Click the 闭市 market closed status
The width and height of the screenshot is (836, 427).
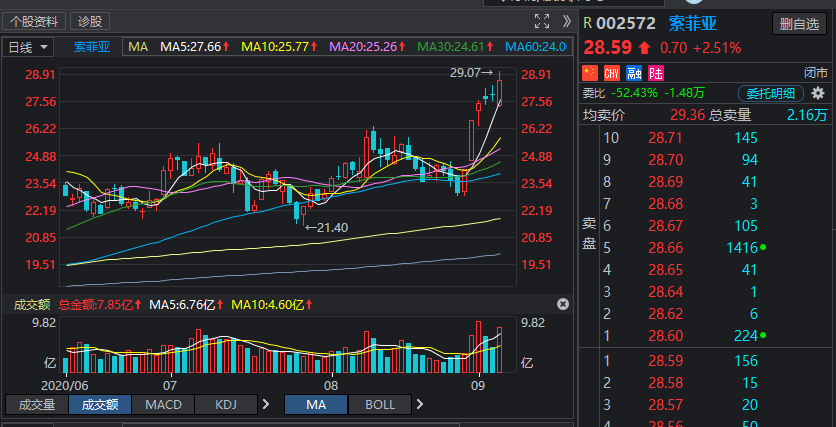click(x=816, y=73)
